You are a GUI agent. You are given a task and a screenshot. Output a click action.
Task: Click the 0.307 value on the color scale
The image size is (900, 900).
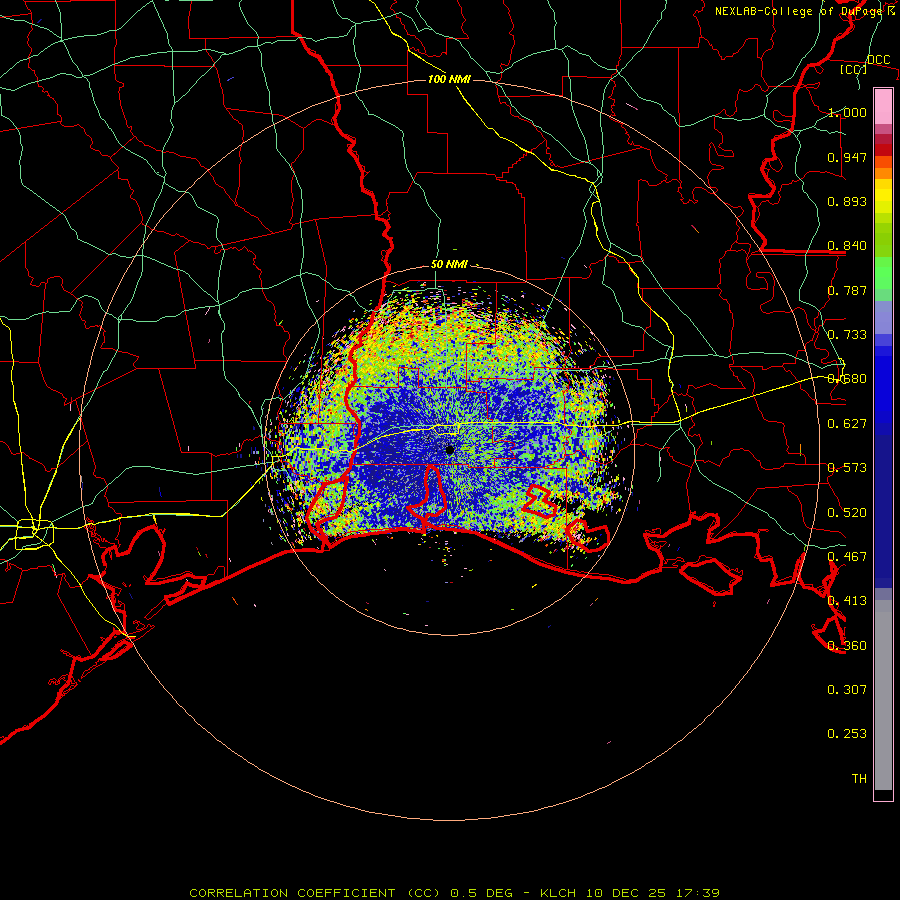(x=847, y=690)
